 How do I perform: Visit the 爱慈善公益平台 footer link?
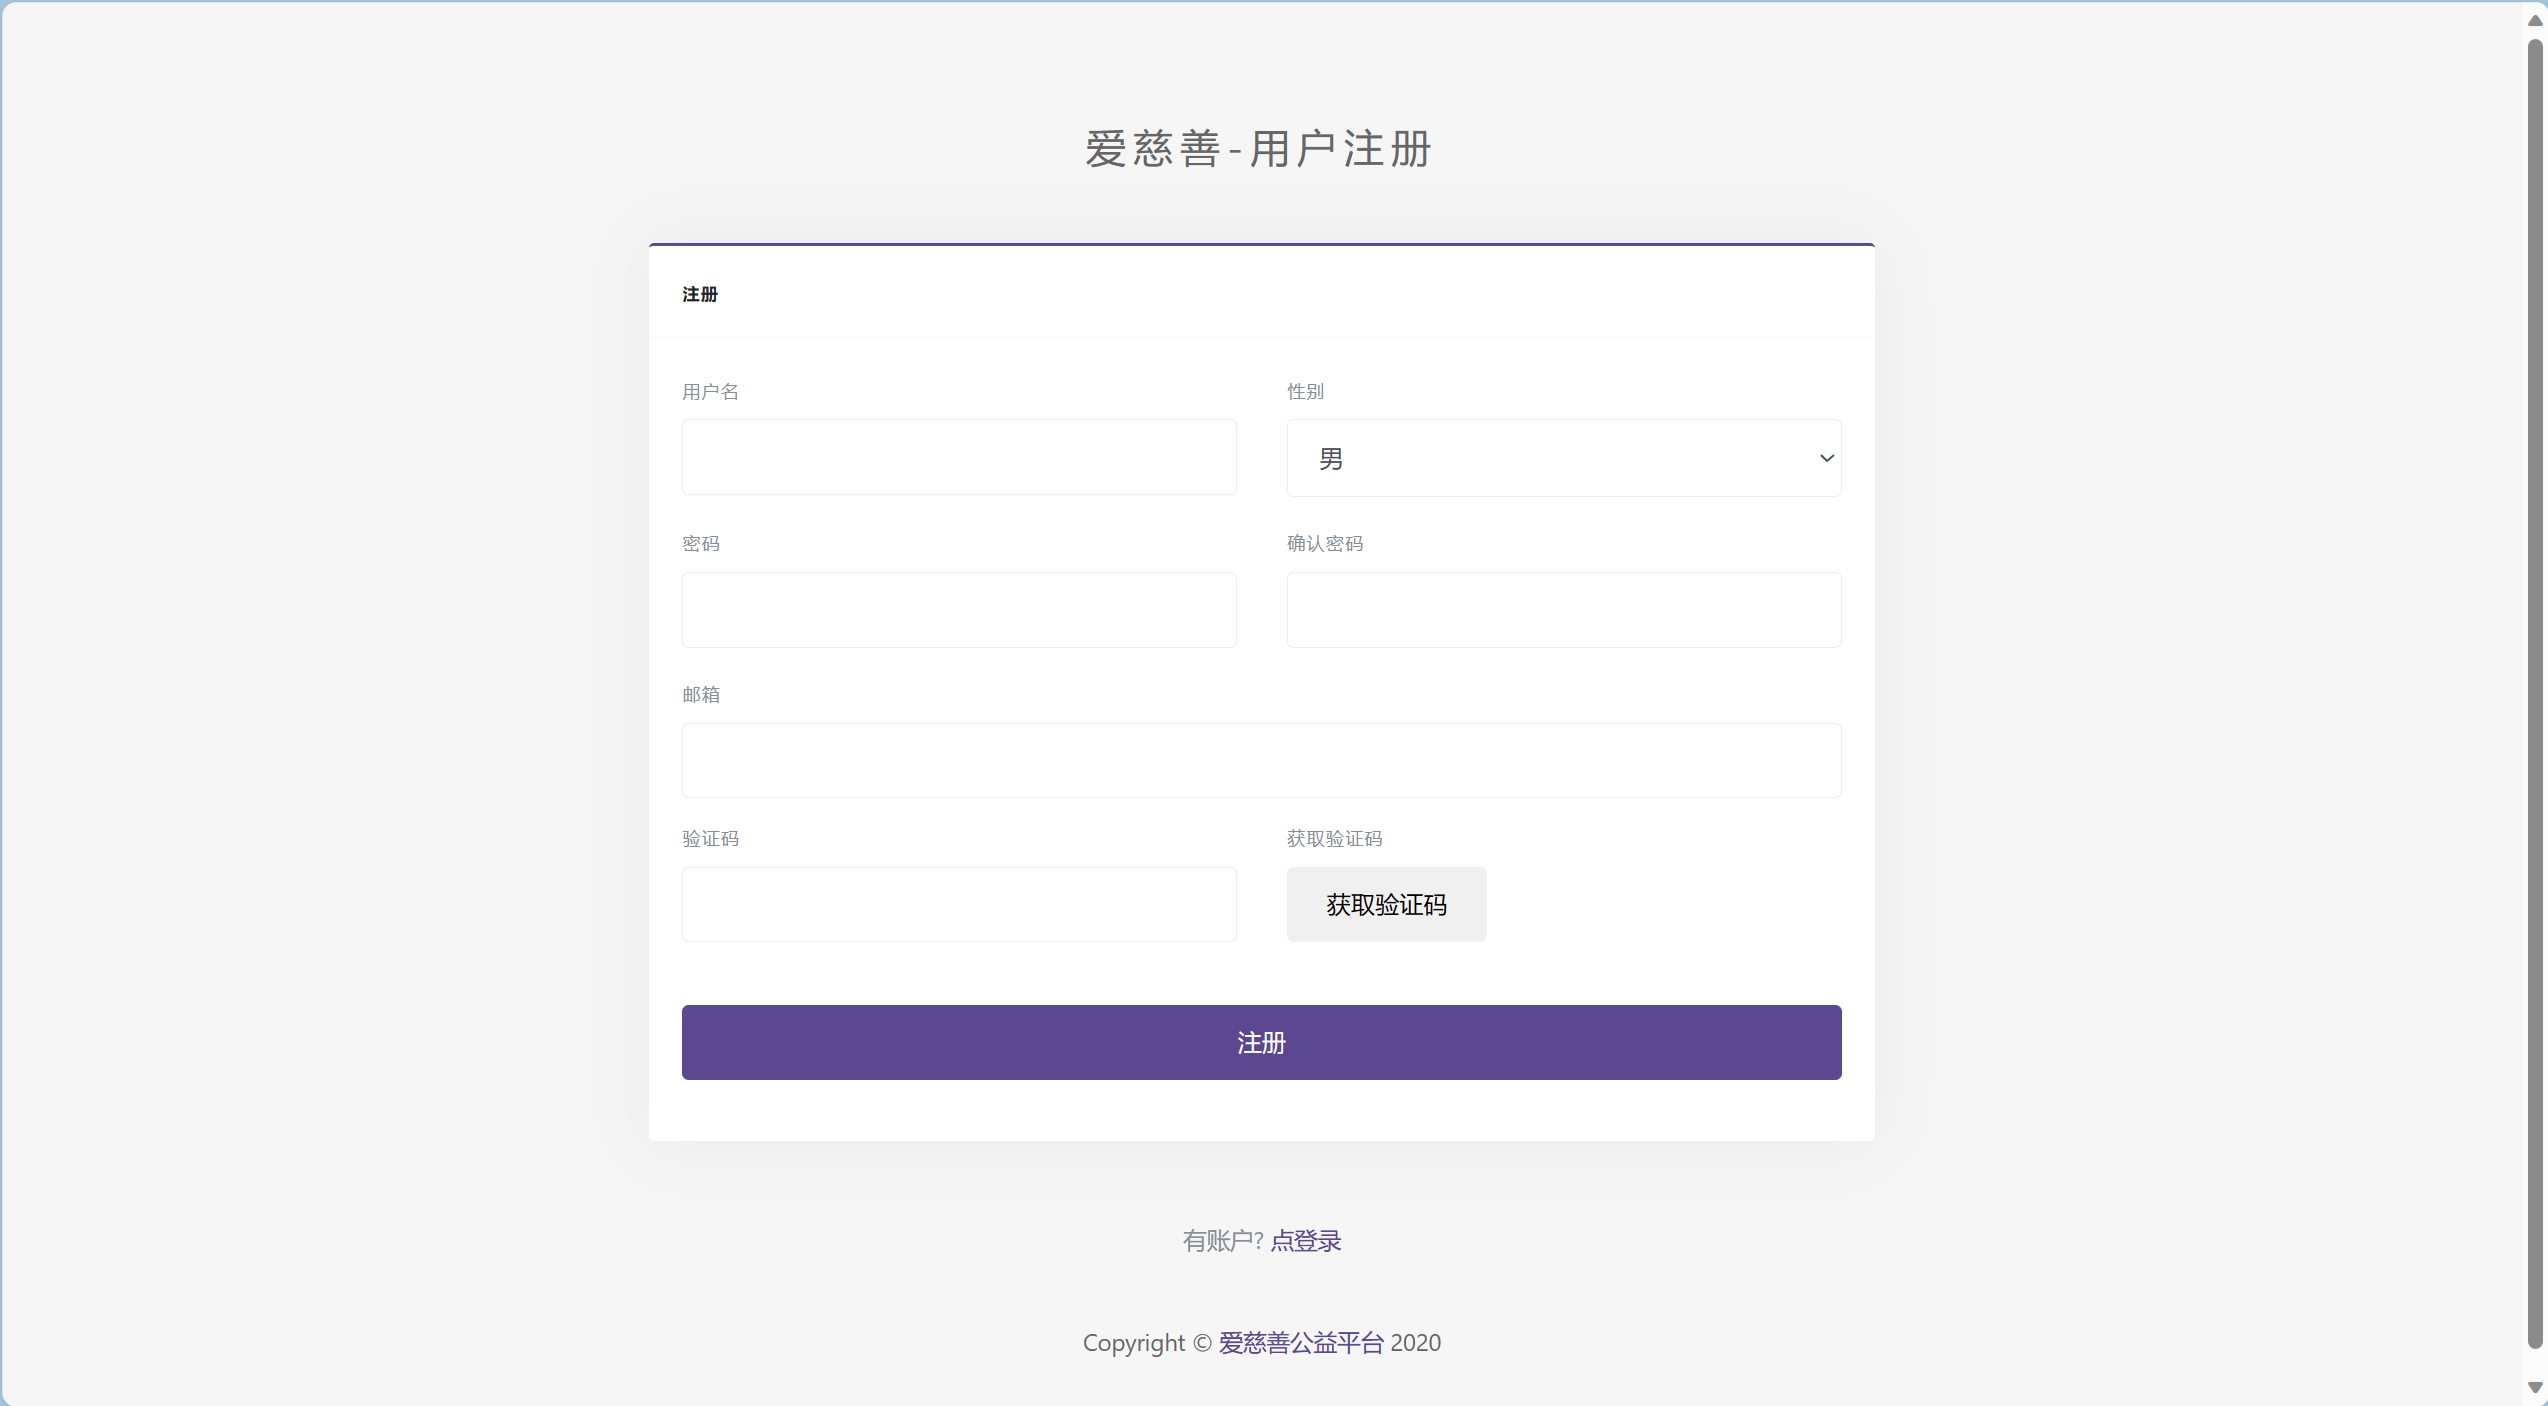1299,1343
